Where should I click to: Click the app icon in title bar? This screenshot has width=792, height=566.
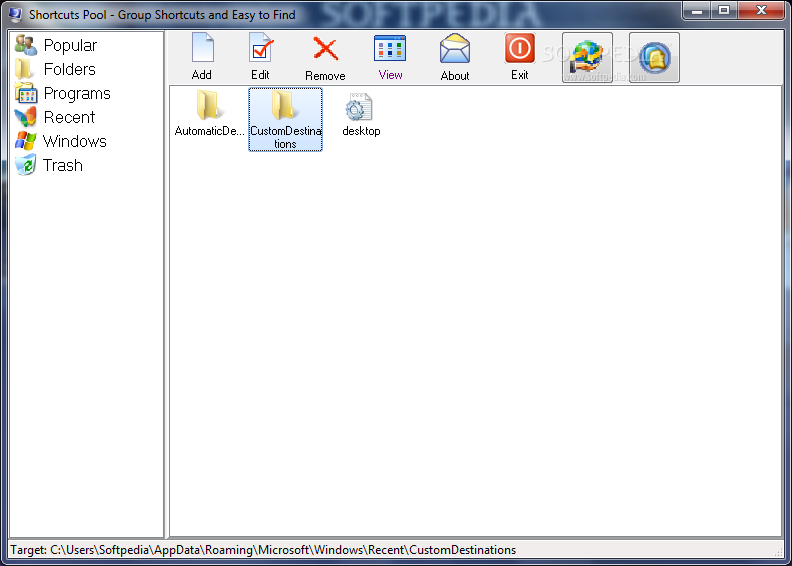click(x=15, y=14)
